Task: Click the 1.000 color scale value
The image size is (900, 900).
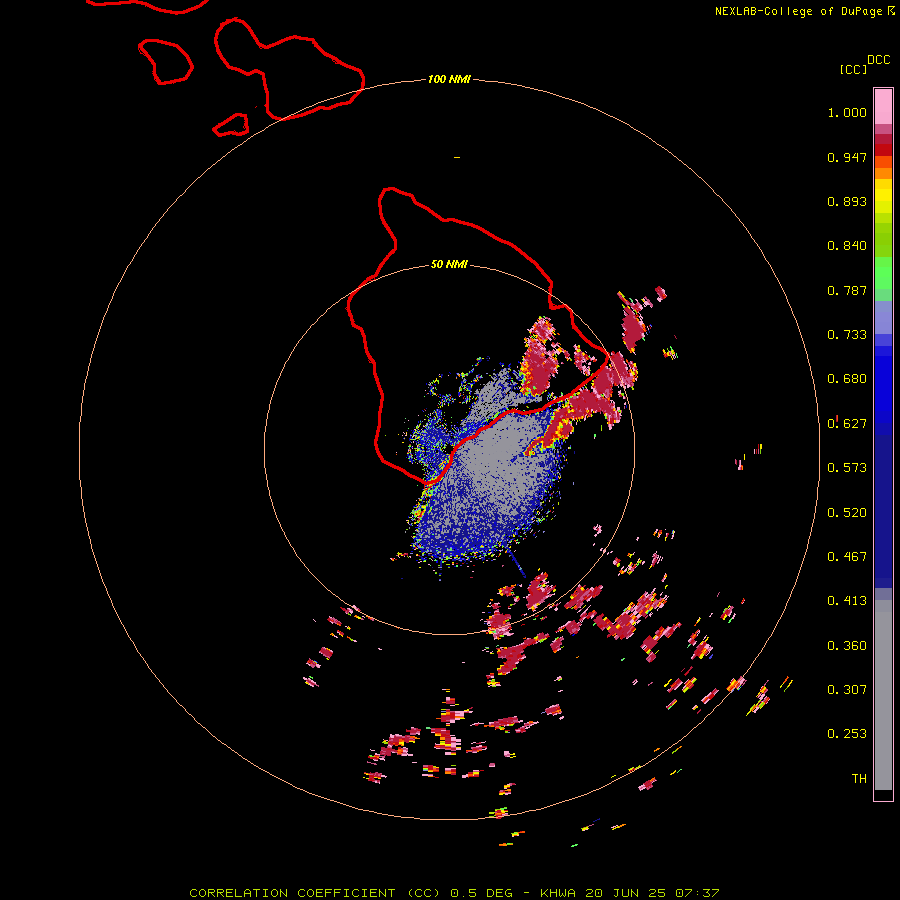Action: [x=847, y=112]
